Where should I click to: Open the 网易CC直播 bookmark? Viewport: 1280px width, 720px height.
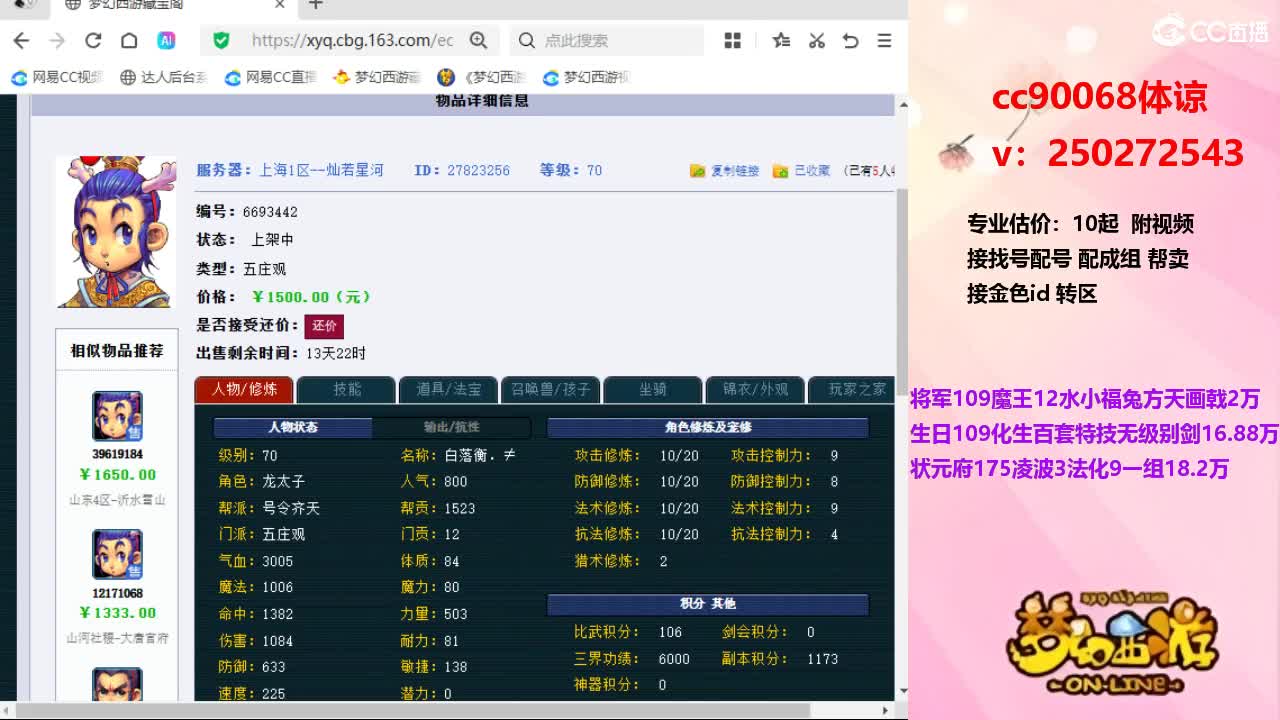coord(270,77)
